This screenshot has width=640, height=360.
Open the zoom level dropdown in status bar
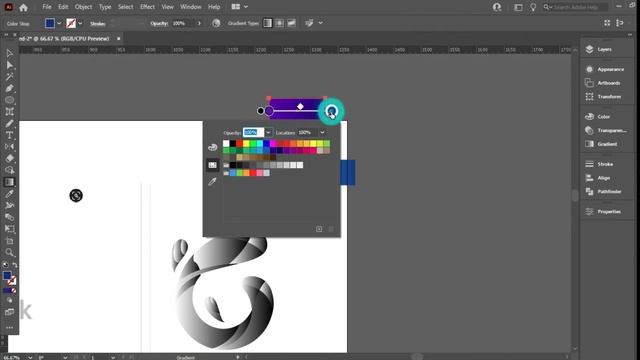pos(30,357)
